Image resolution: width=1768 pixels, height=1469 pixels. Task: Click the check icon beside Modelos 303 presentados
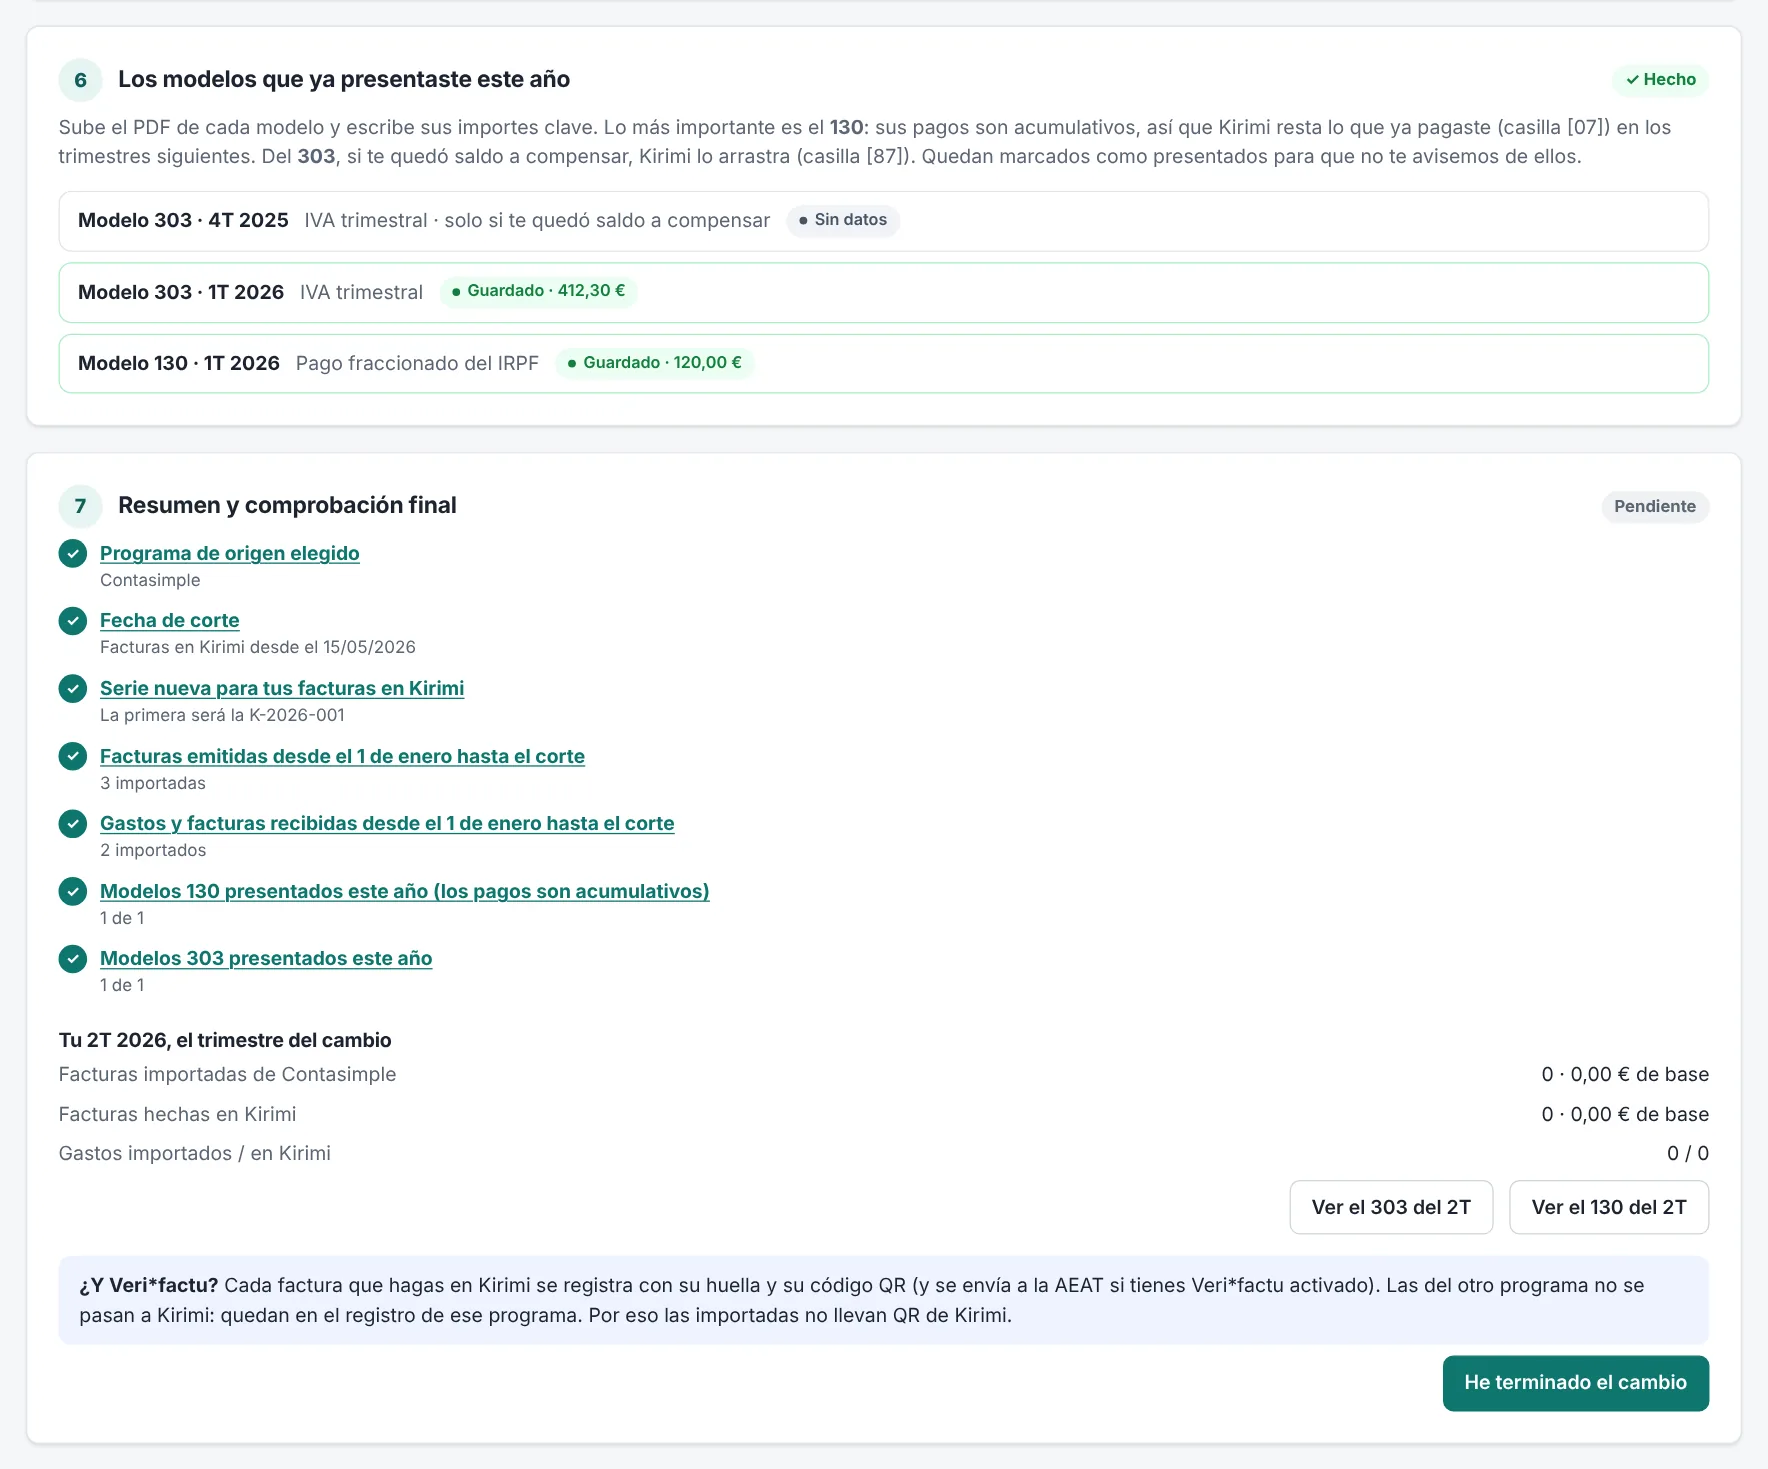click(x=73, y=958)
